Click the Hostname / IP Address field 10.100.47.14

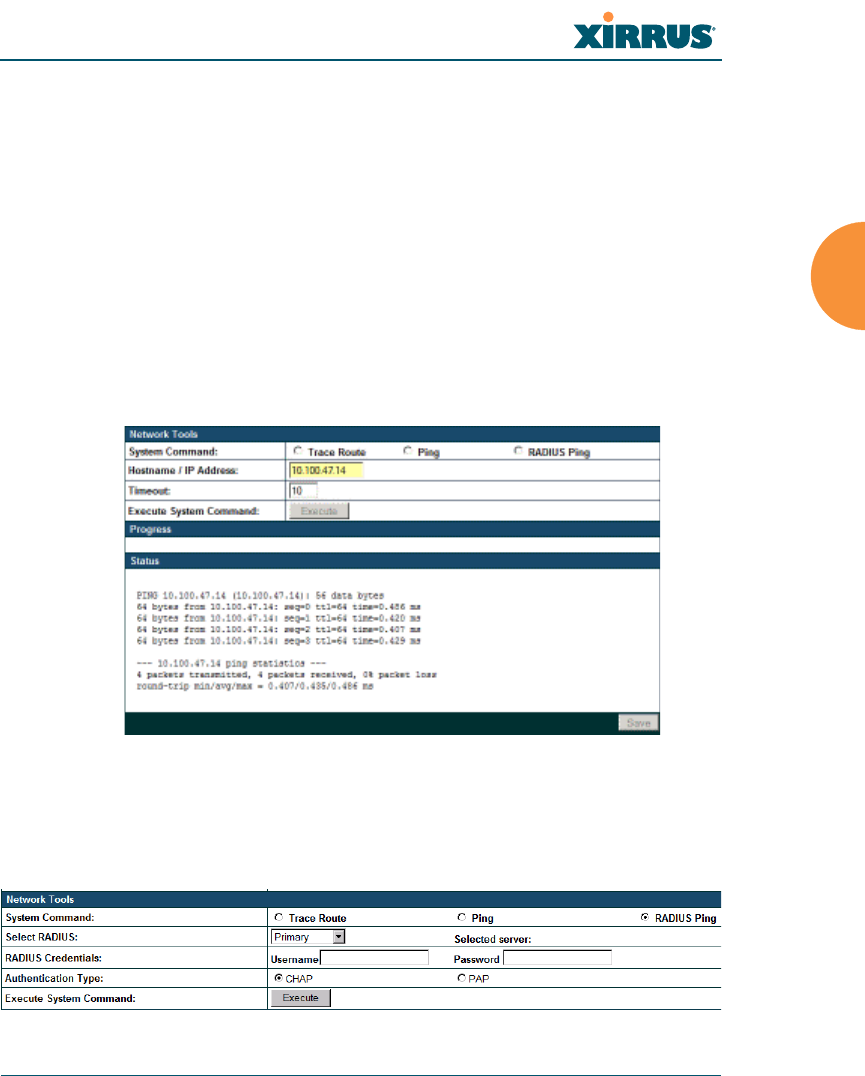[x=326, y=470]
